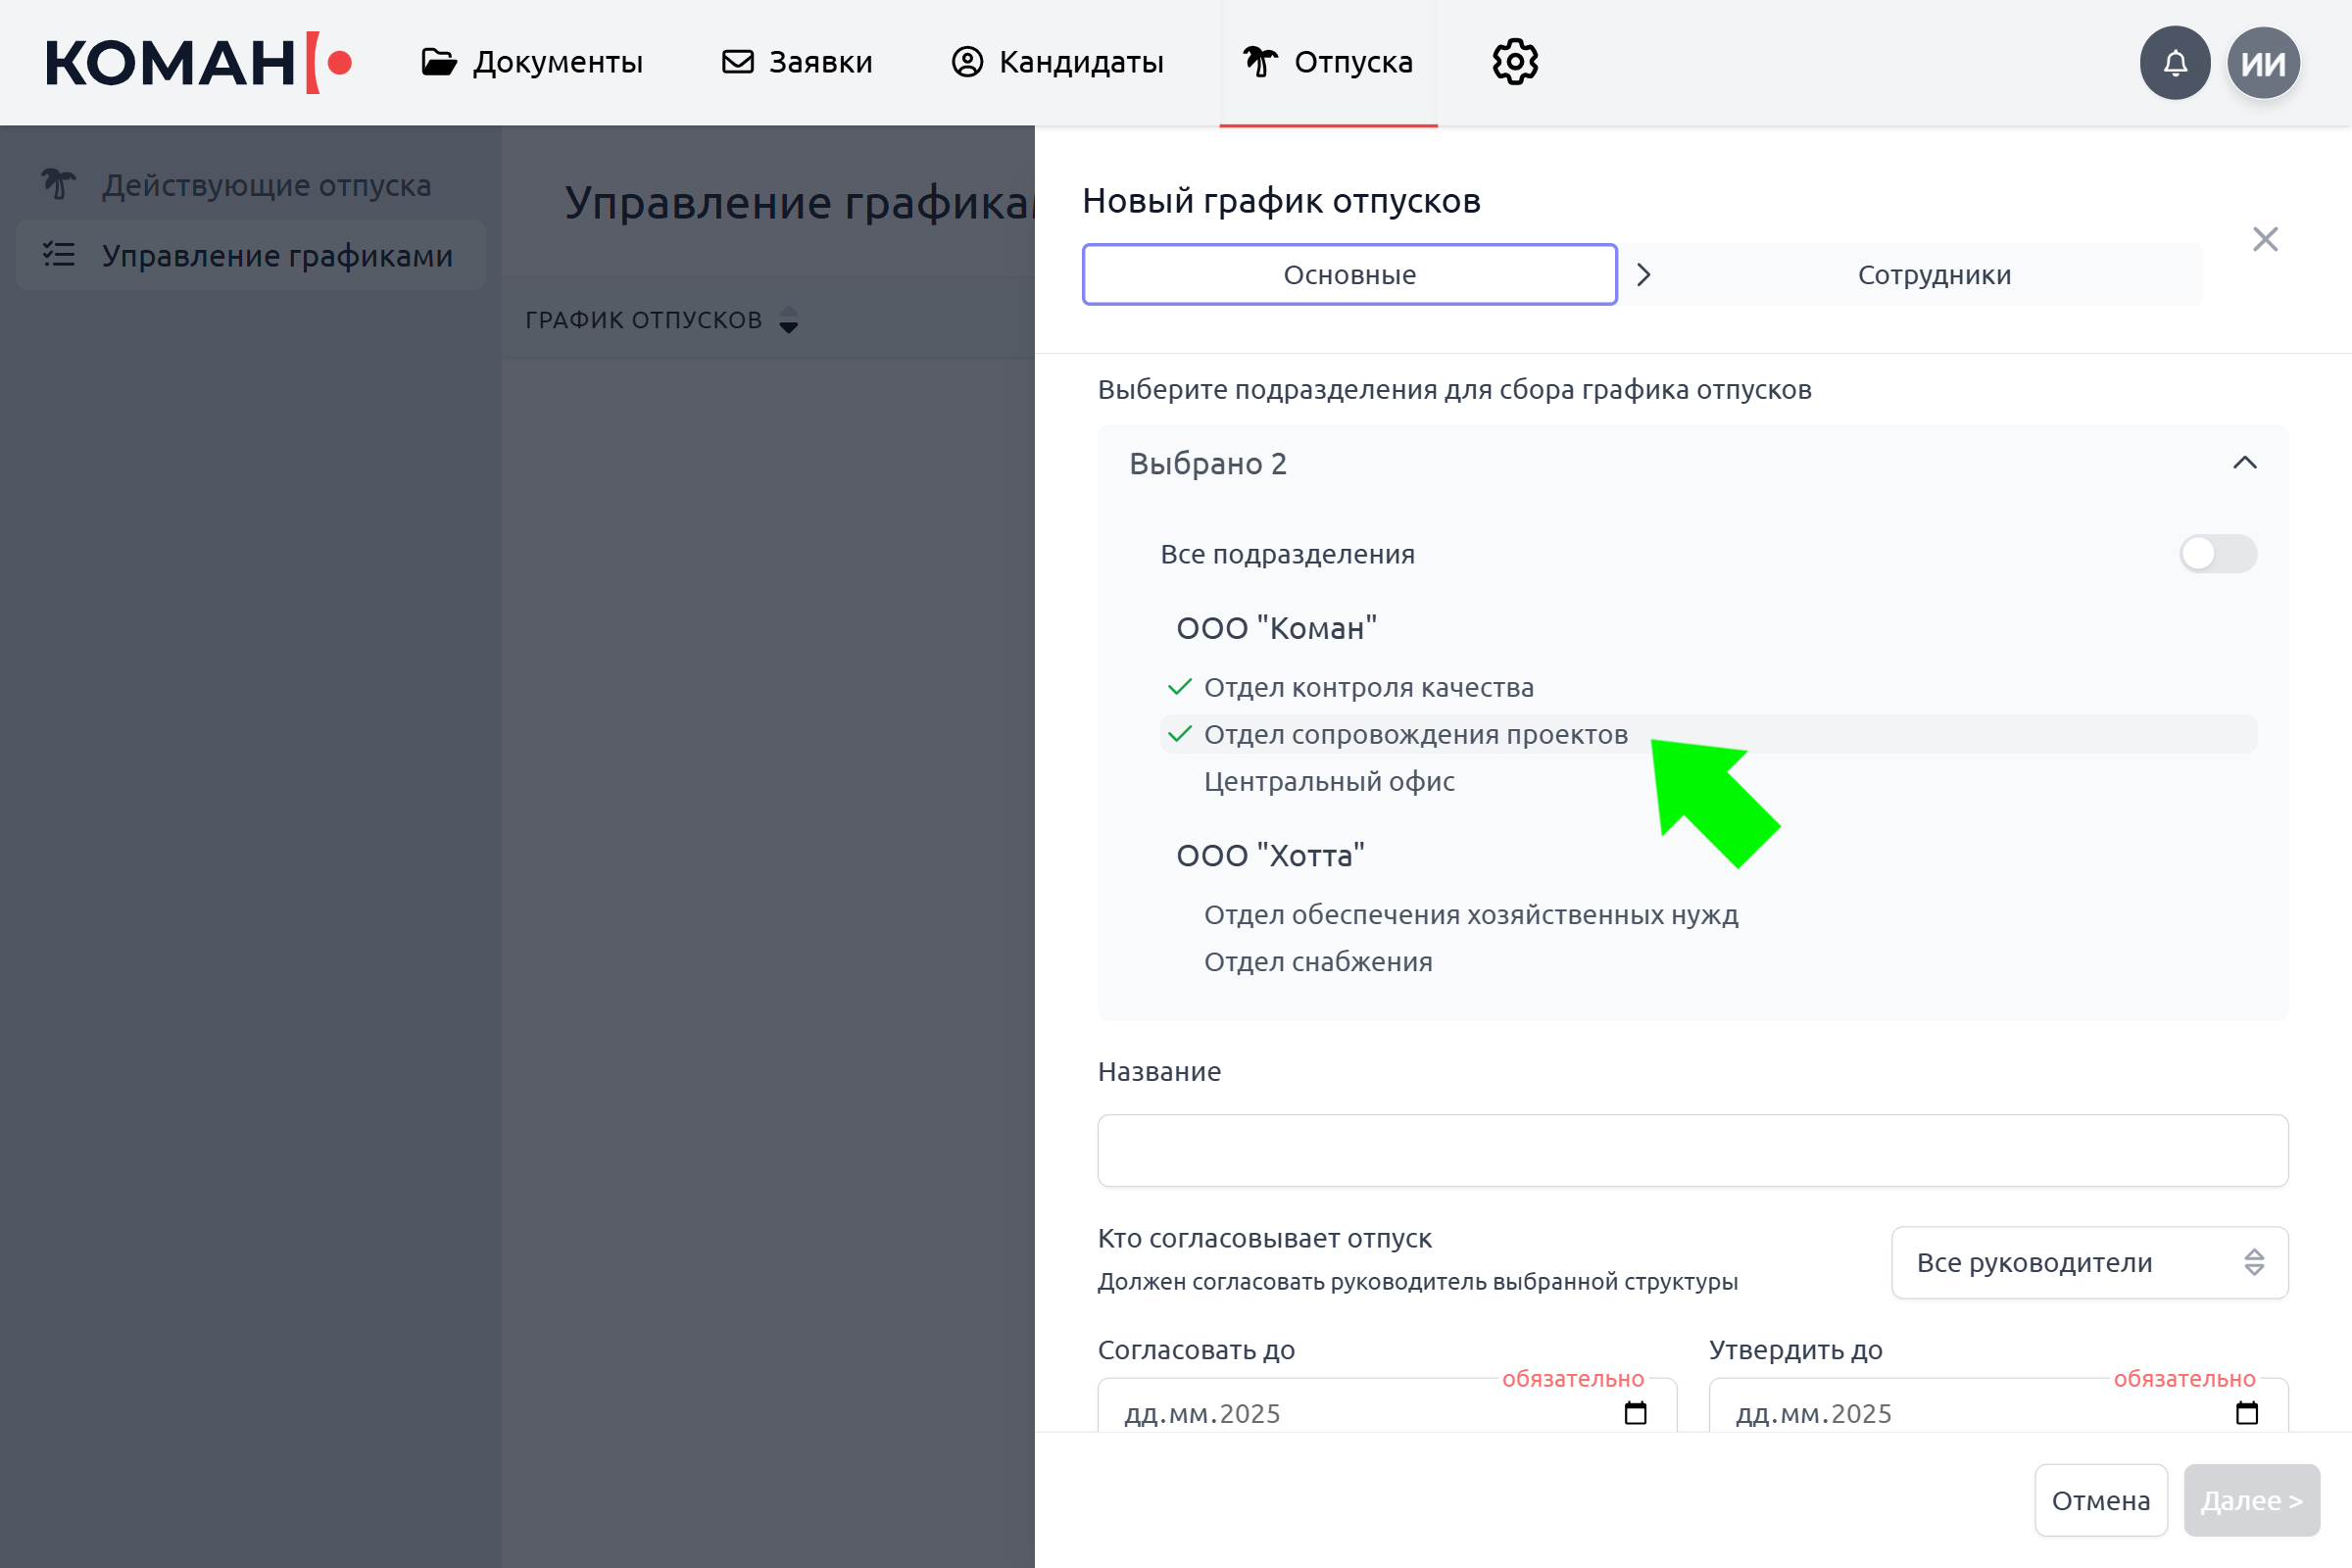Enable the Все подразделения toggle
The width and height of the screenshot is (2352, 1568).
click(2217, 554)
